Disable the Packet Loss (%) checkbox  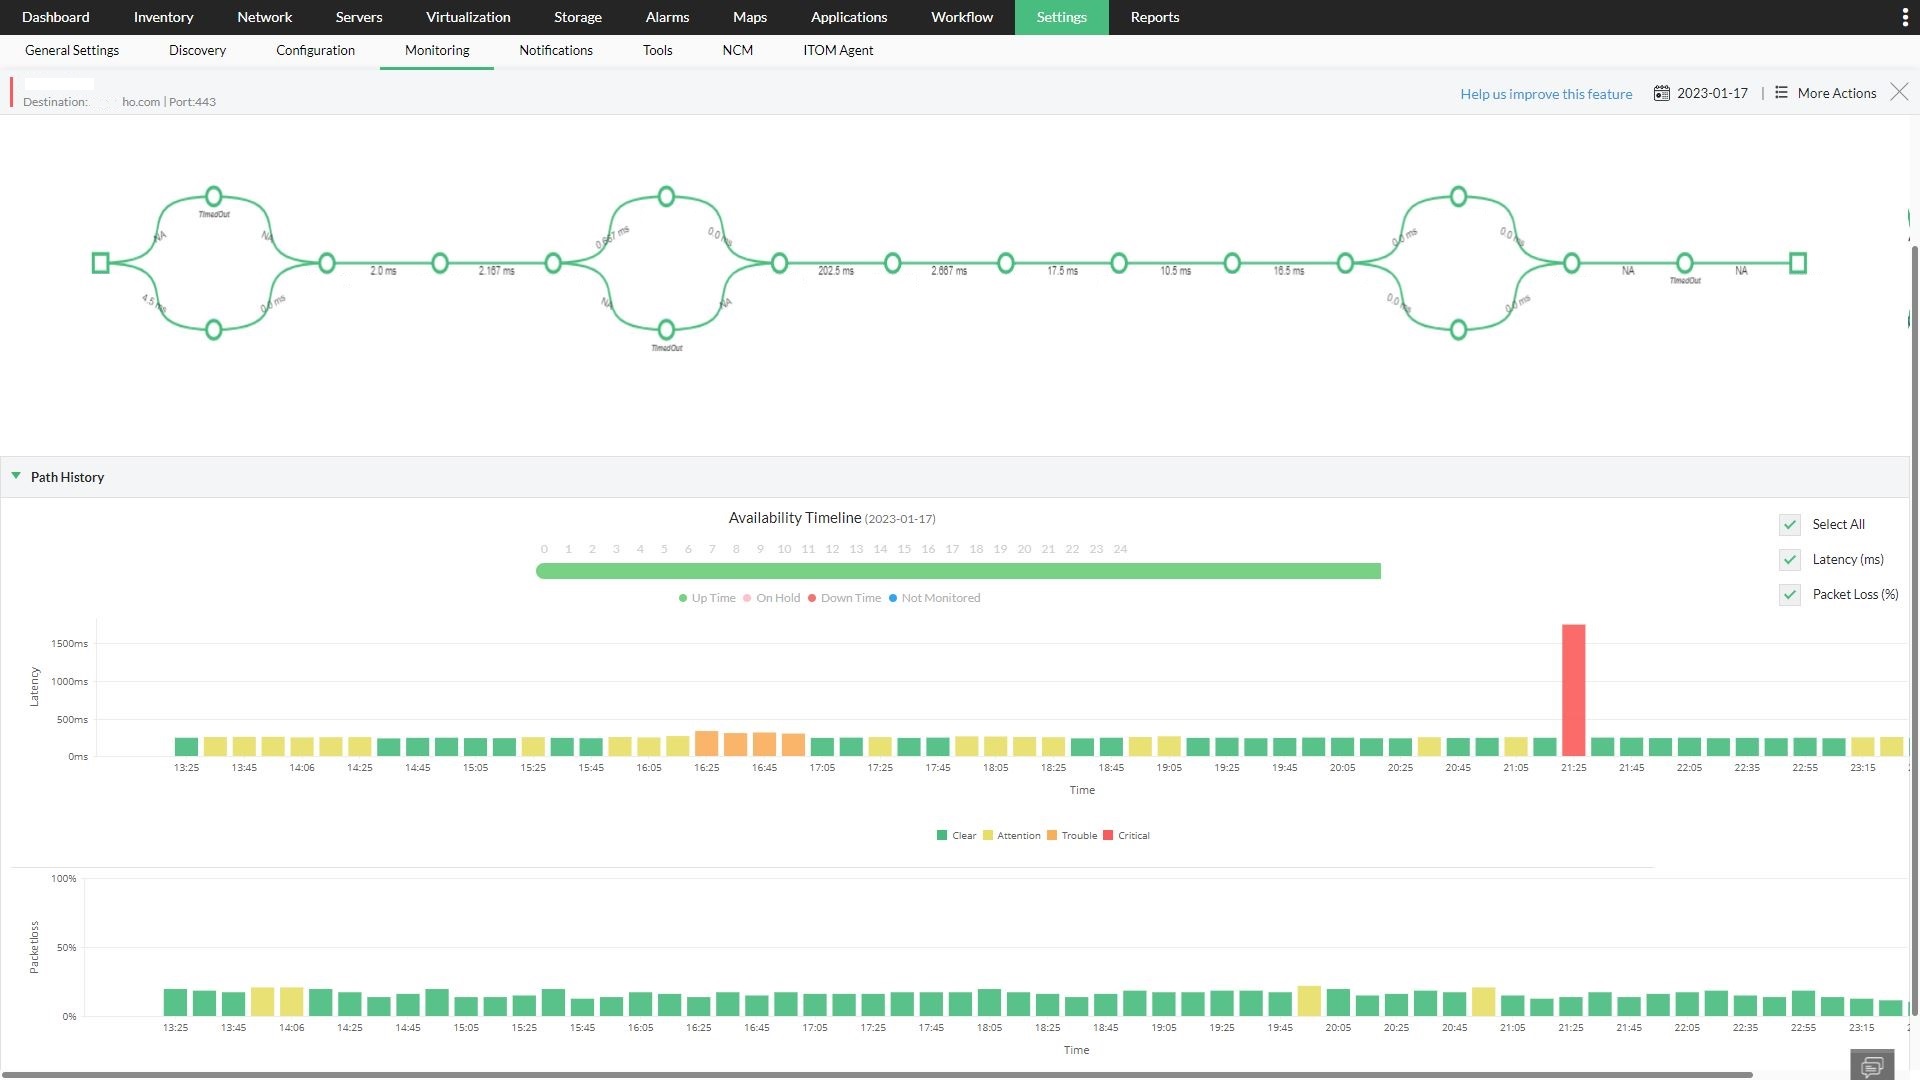click(1789, 595)
